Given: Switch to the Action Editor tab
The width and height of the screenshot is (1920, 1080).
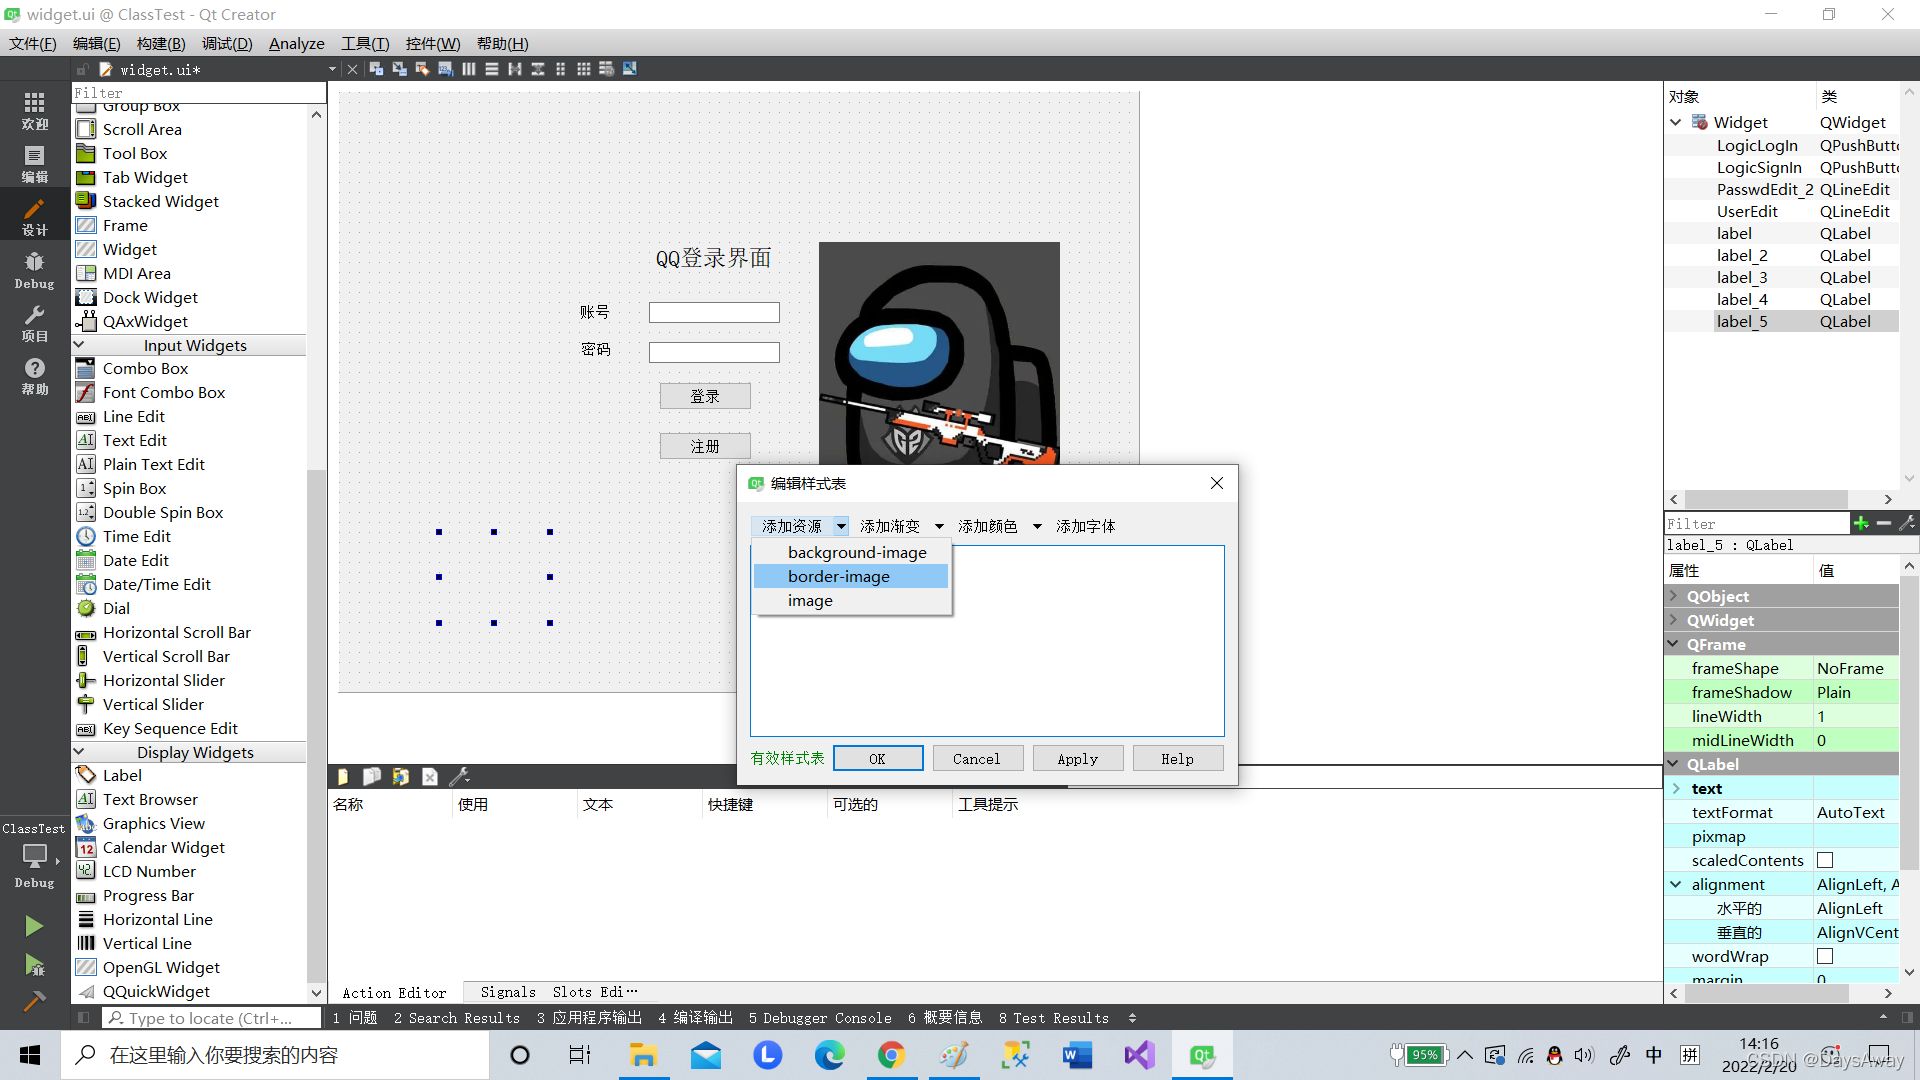Looking at the screenshot, I should tap(394, 992).
